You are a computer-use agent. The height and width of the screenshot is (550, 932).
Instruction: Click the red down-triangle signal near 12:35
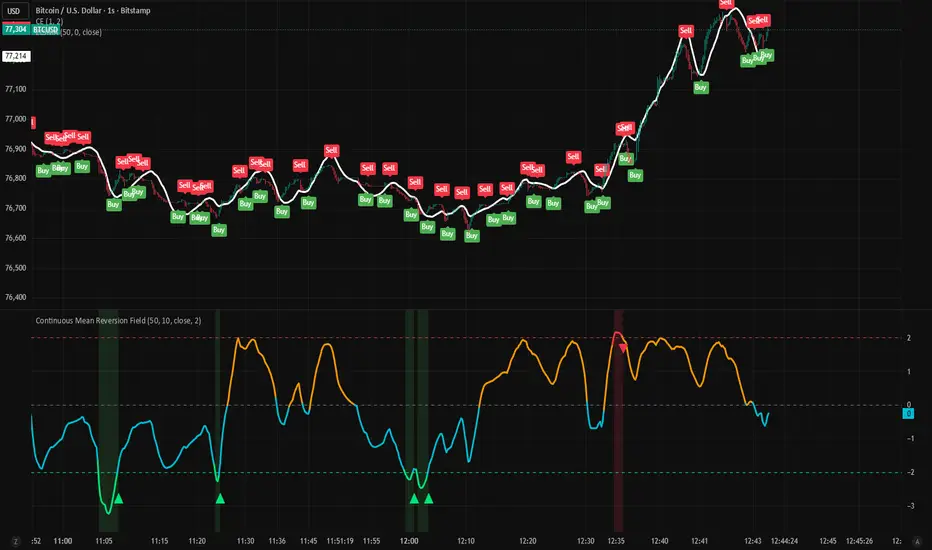point(623,348)
